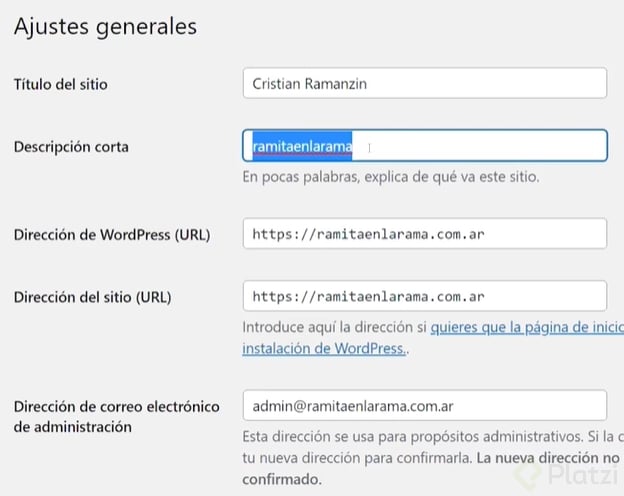624x496 pixels.
Task: Follow the "instalación de WordPress" link
Action: [323, 349]
